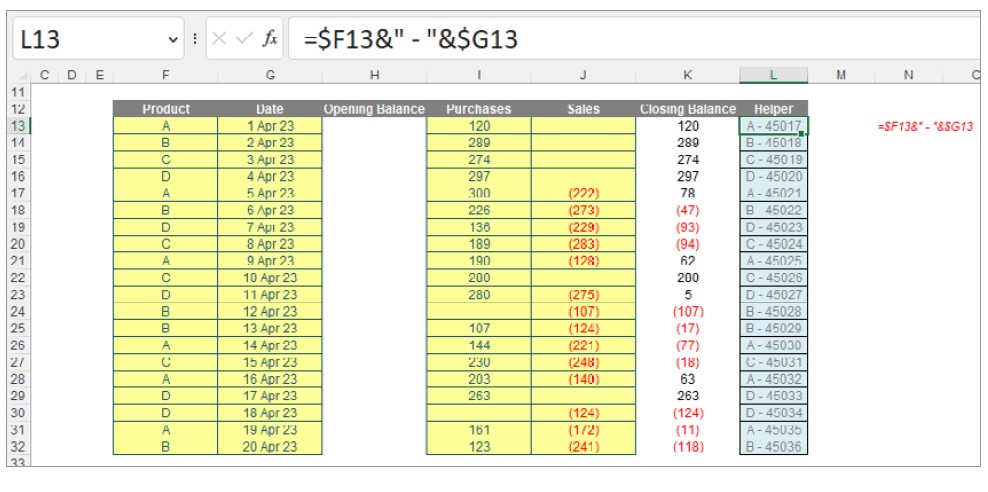988x492 pixels.
Task: Select column D header
Action: coord(71,75)
